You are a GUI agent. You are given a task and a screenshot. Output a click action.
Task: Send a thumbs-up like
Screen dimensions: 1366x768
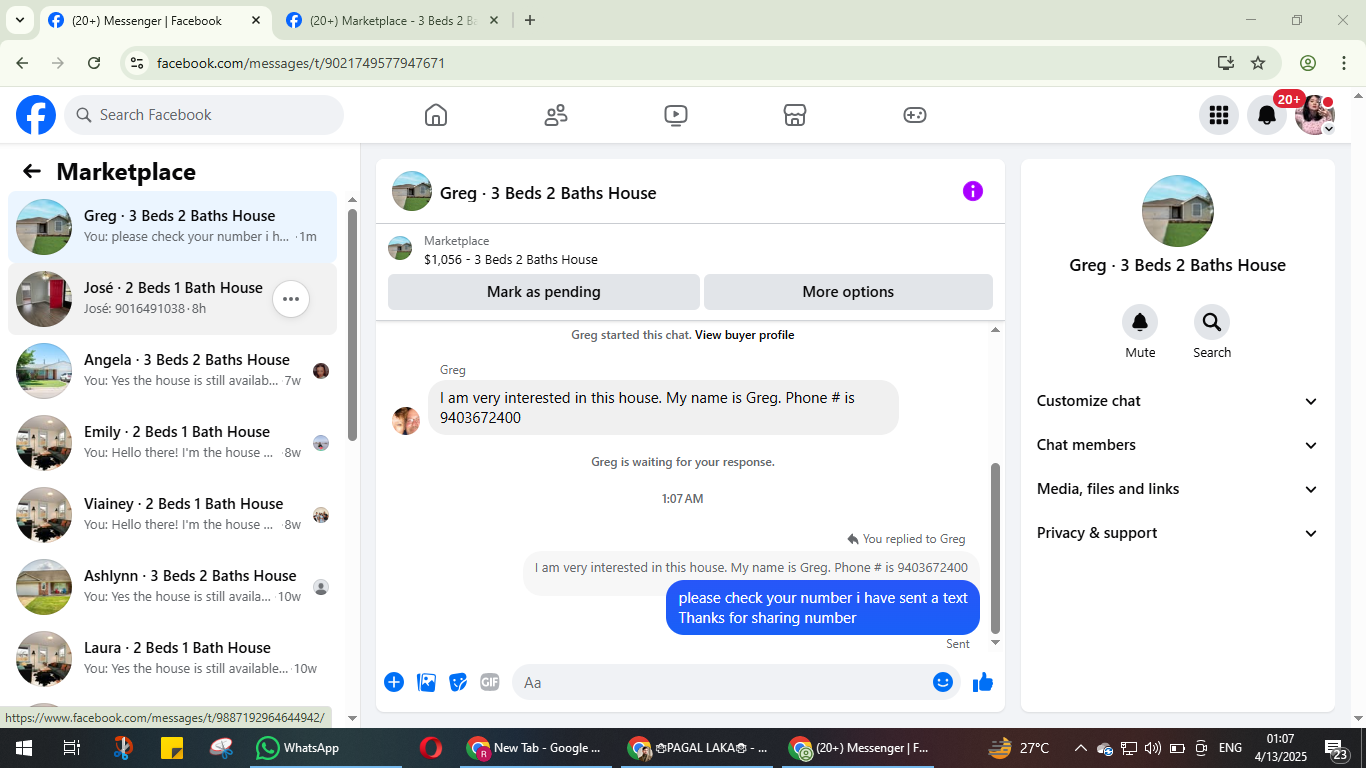point(983,682)
